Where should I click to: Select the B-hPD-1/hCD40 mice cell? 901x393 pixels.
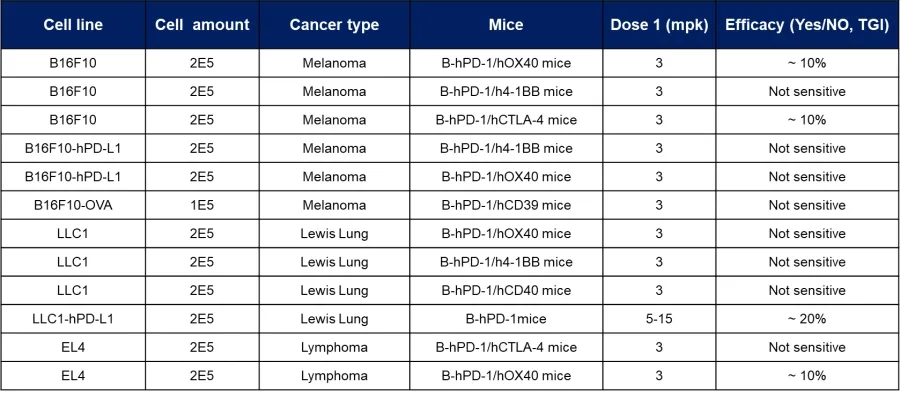point(506,291)
